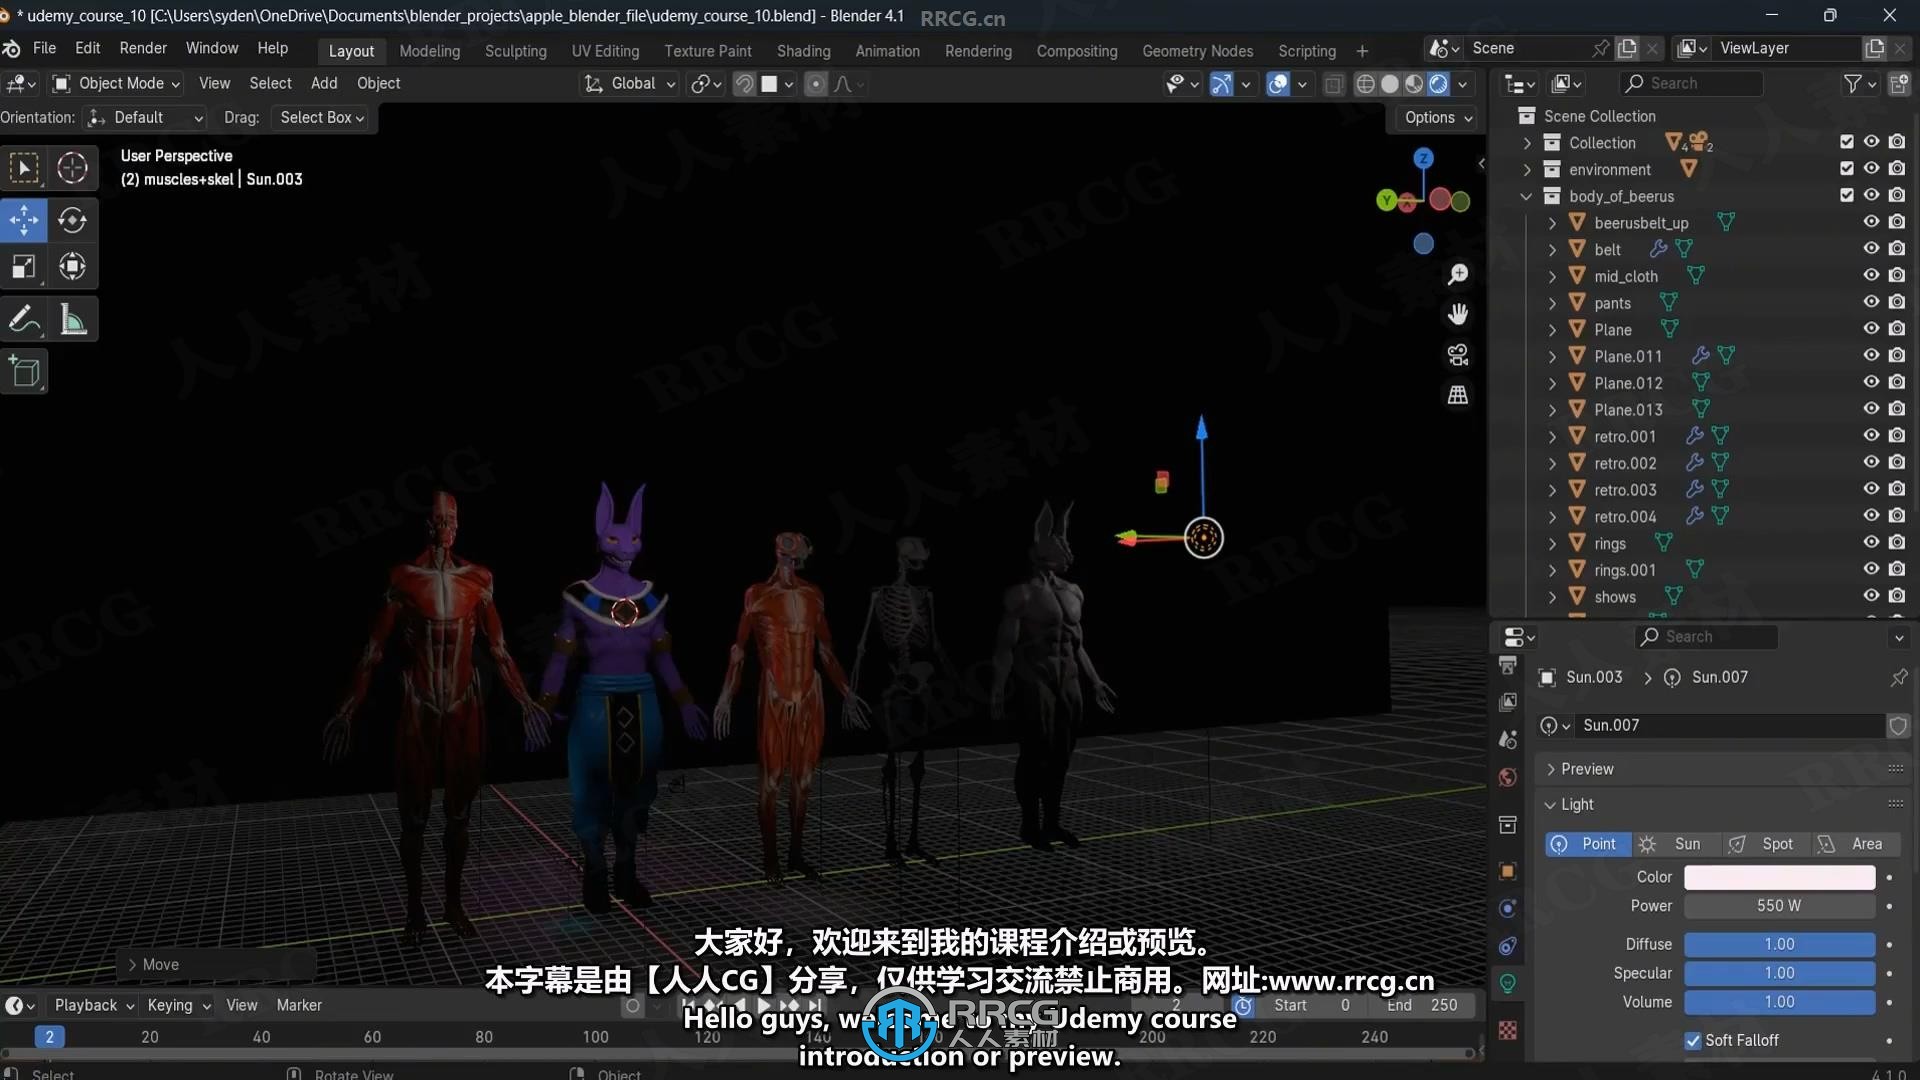This screenshot has width=1920, height=1080.
Task: Hide retro.001 in viewport
Action: (x=1871, y=436)
